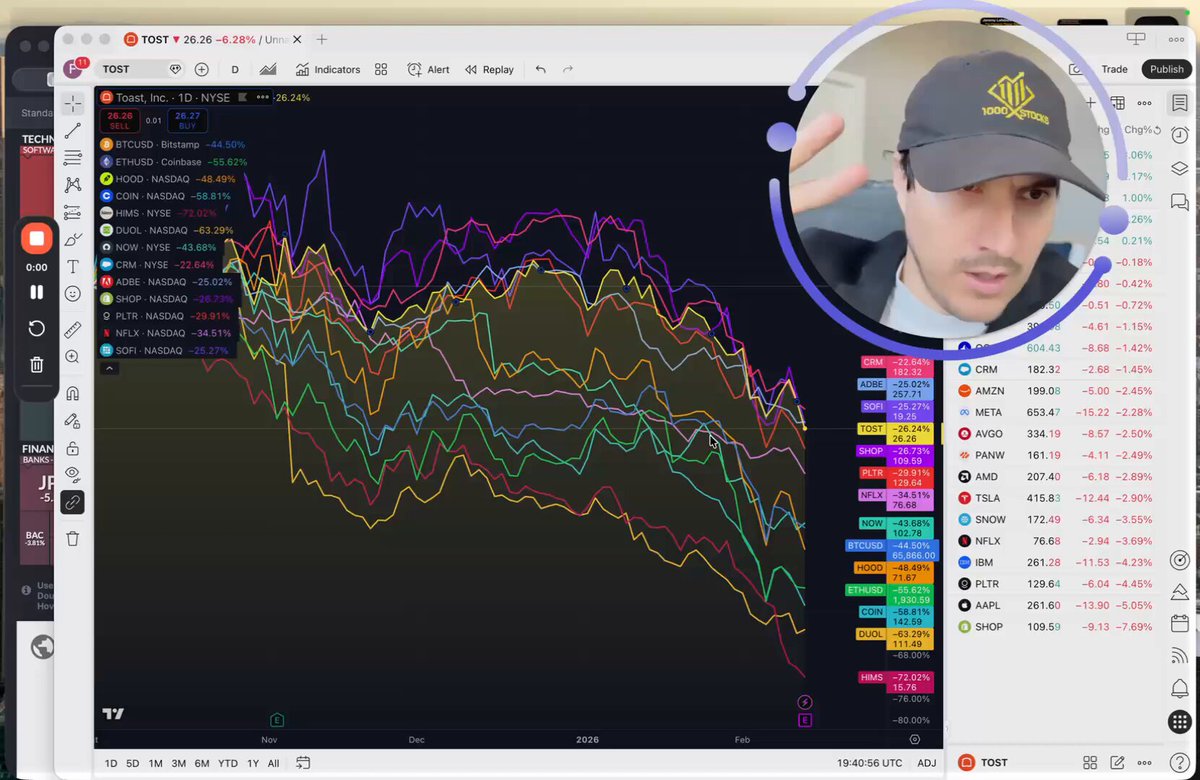This screenshot has height=780, width=1200.
Task: Open the user profile avatar menu
Action: click(x=73, y=69)
